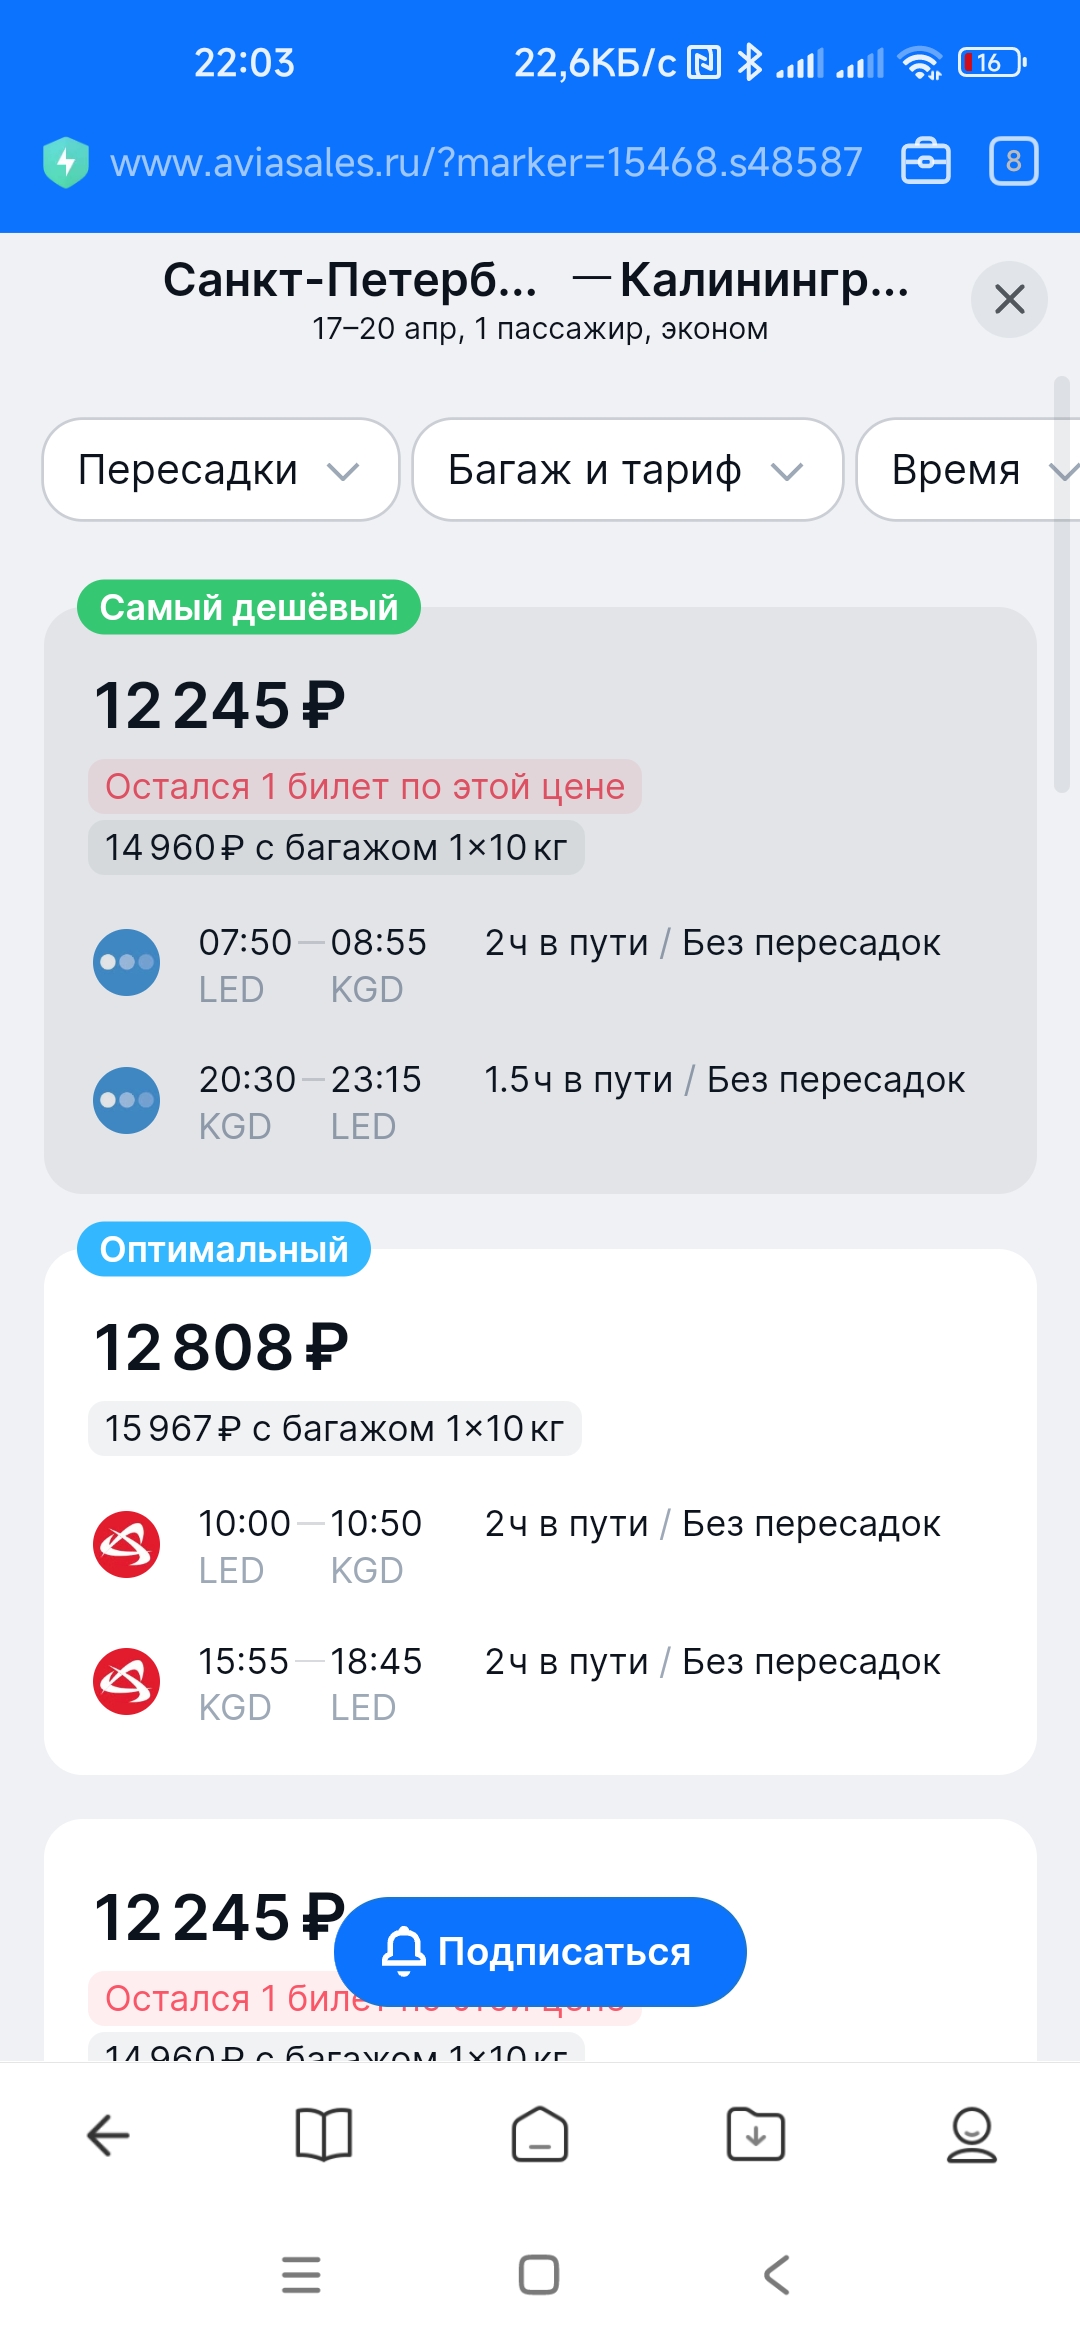The width and height of the screenshot is (1080, 2340).
Task: Select the cheapest 12 245 ₽ ticket card
Action: [x=540, y=900]
